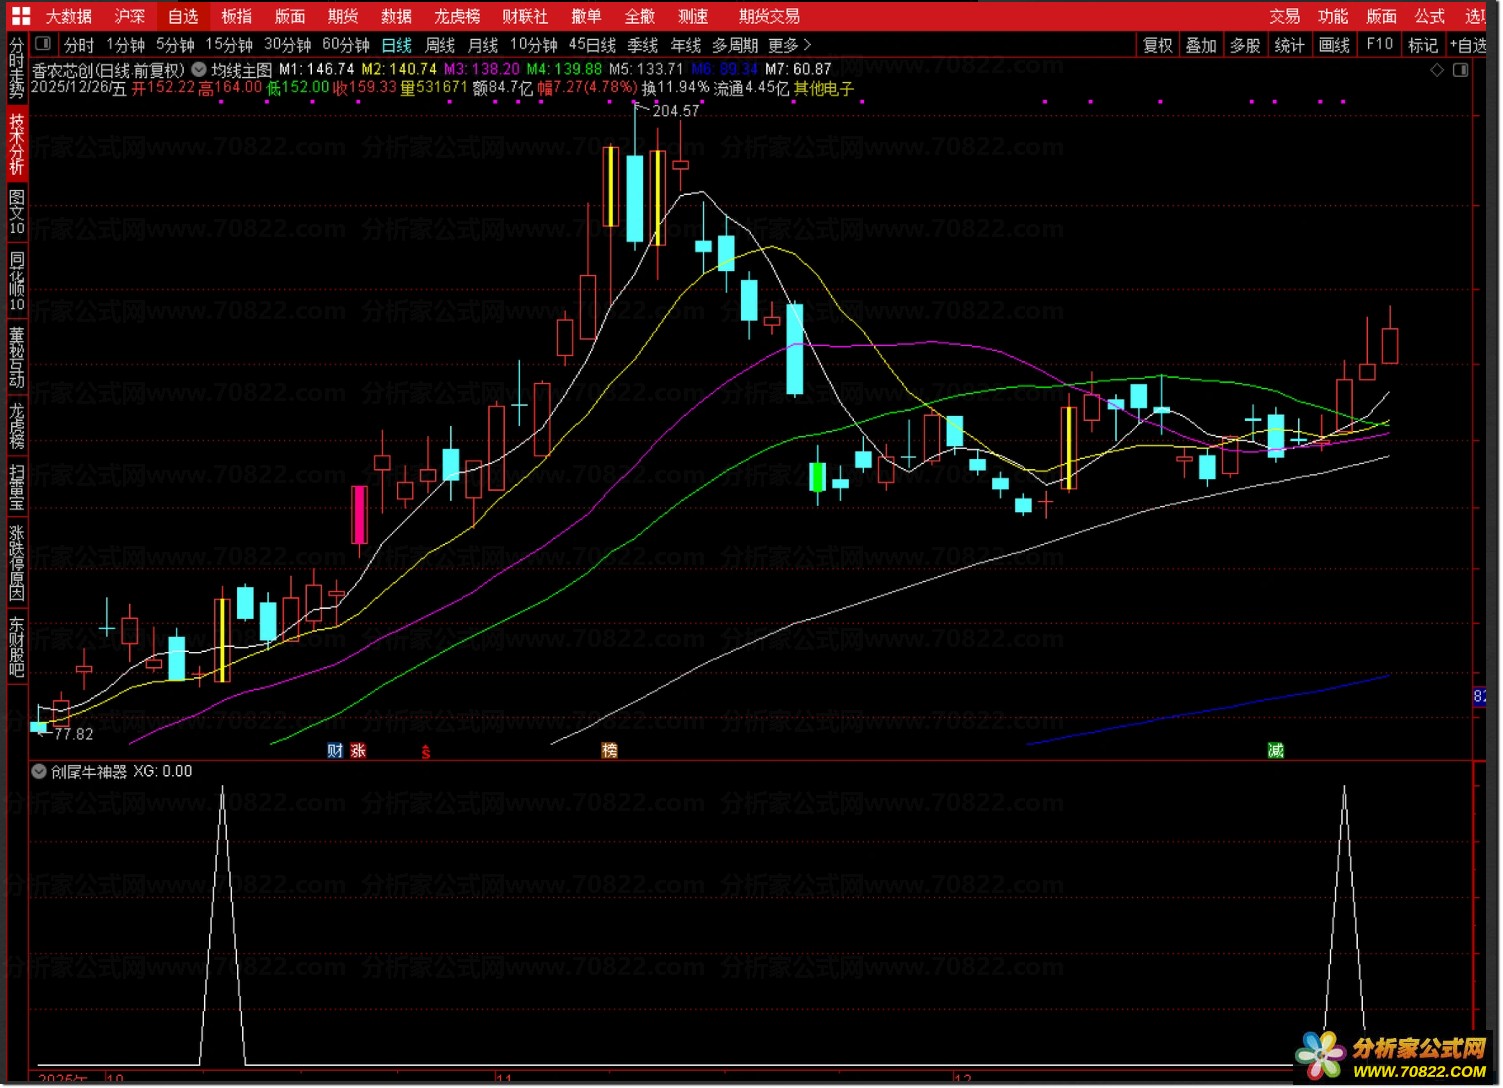Screen dimensions: 1503x1088
Task: Click the orange 榜 event marker
Action: click(x=609, y=751)
